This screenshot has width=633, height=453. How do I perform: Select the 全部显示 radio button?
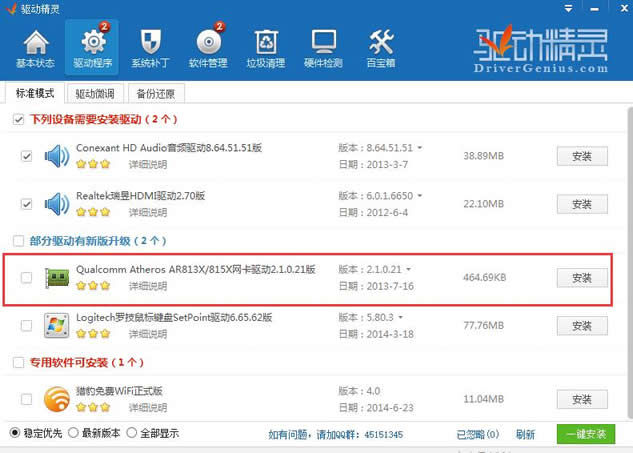(132, 433)
